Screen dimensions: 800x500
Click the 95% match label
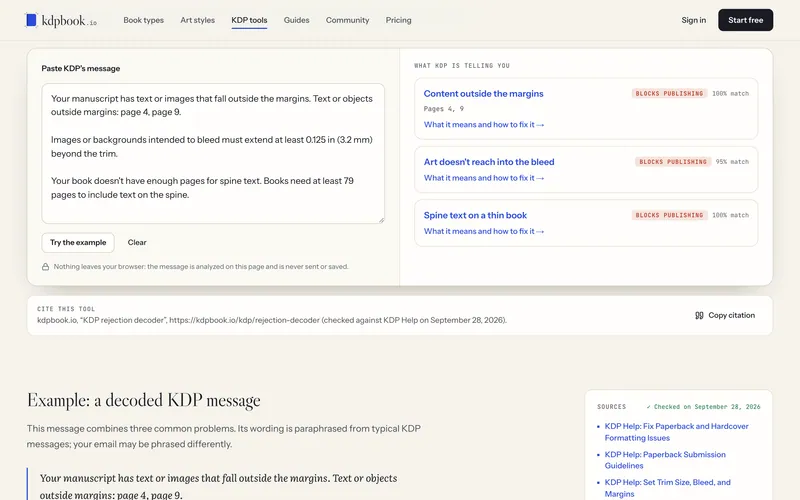732,162
